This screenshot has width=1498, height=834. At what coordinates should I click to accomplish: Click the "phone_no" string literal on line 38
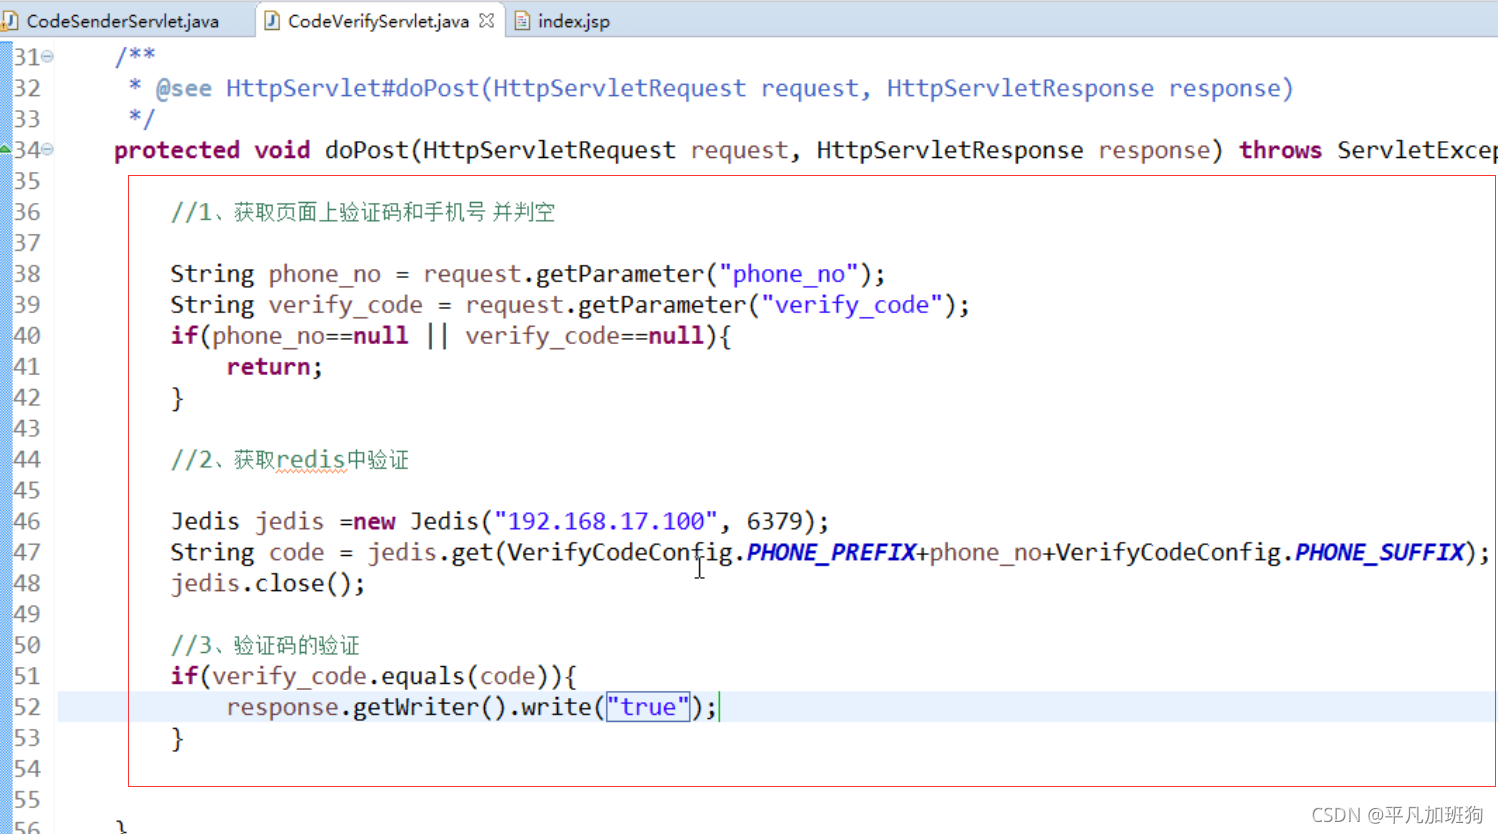pos(789,274)
